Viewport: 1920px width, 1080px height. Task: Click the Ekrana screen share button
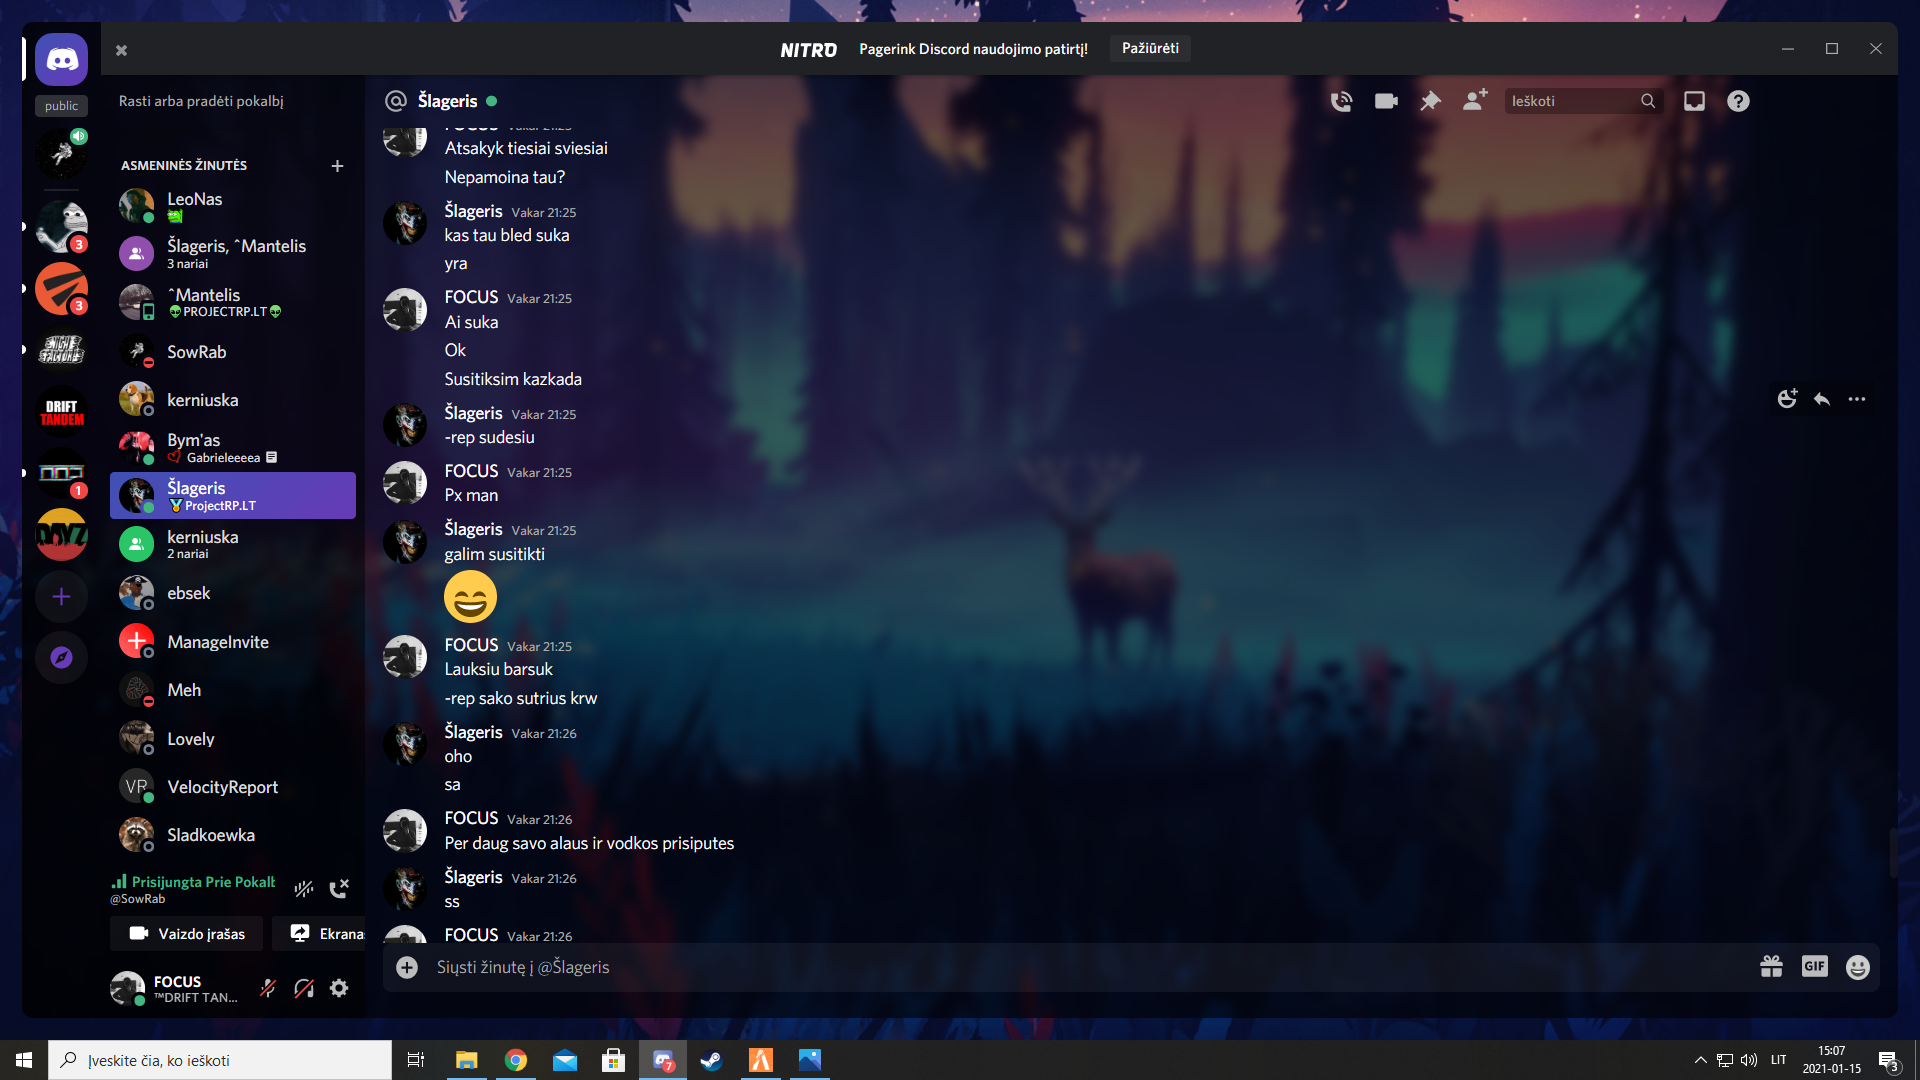pos(319,934)
